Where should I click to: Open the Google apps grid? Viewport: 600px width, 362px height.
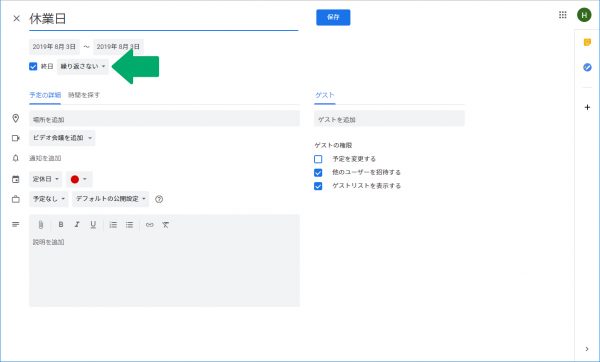pos(562,15)
